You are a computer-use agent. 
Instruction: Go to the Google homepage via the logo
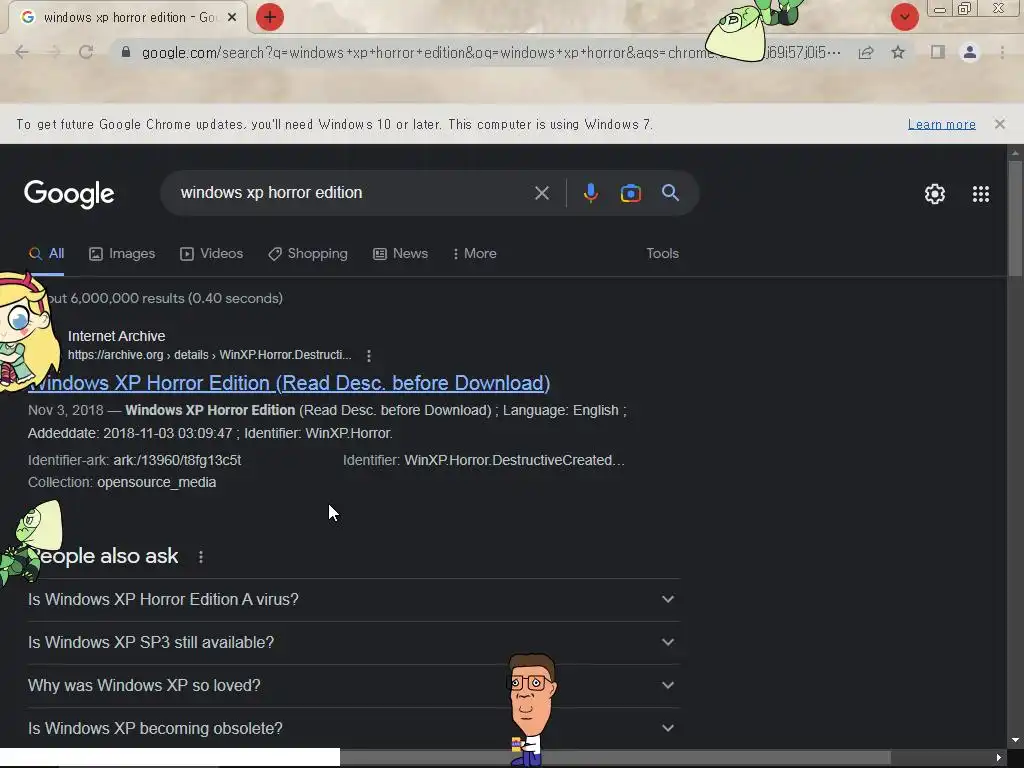pos(69,194)
